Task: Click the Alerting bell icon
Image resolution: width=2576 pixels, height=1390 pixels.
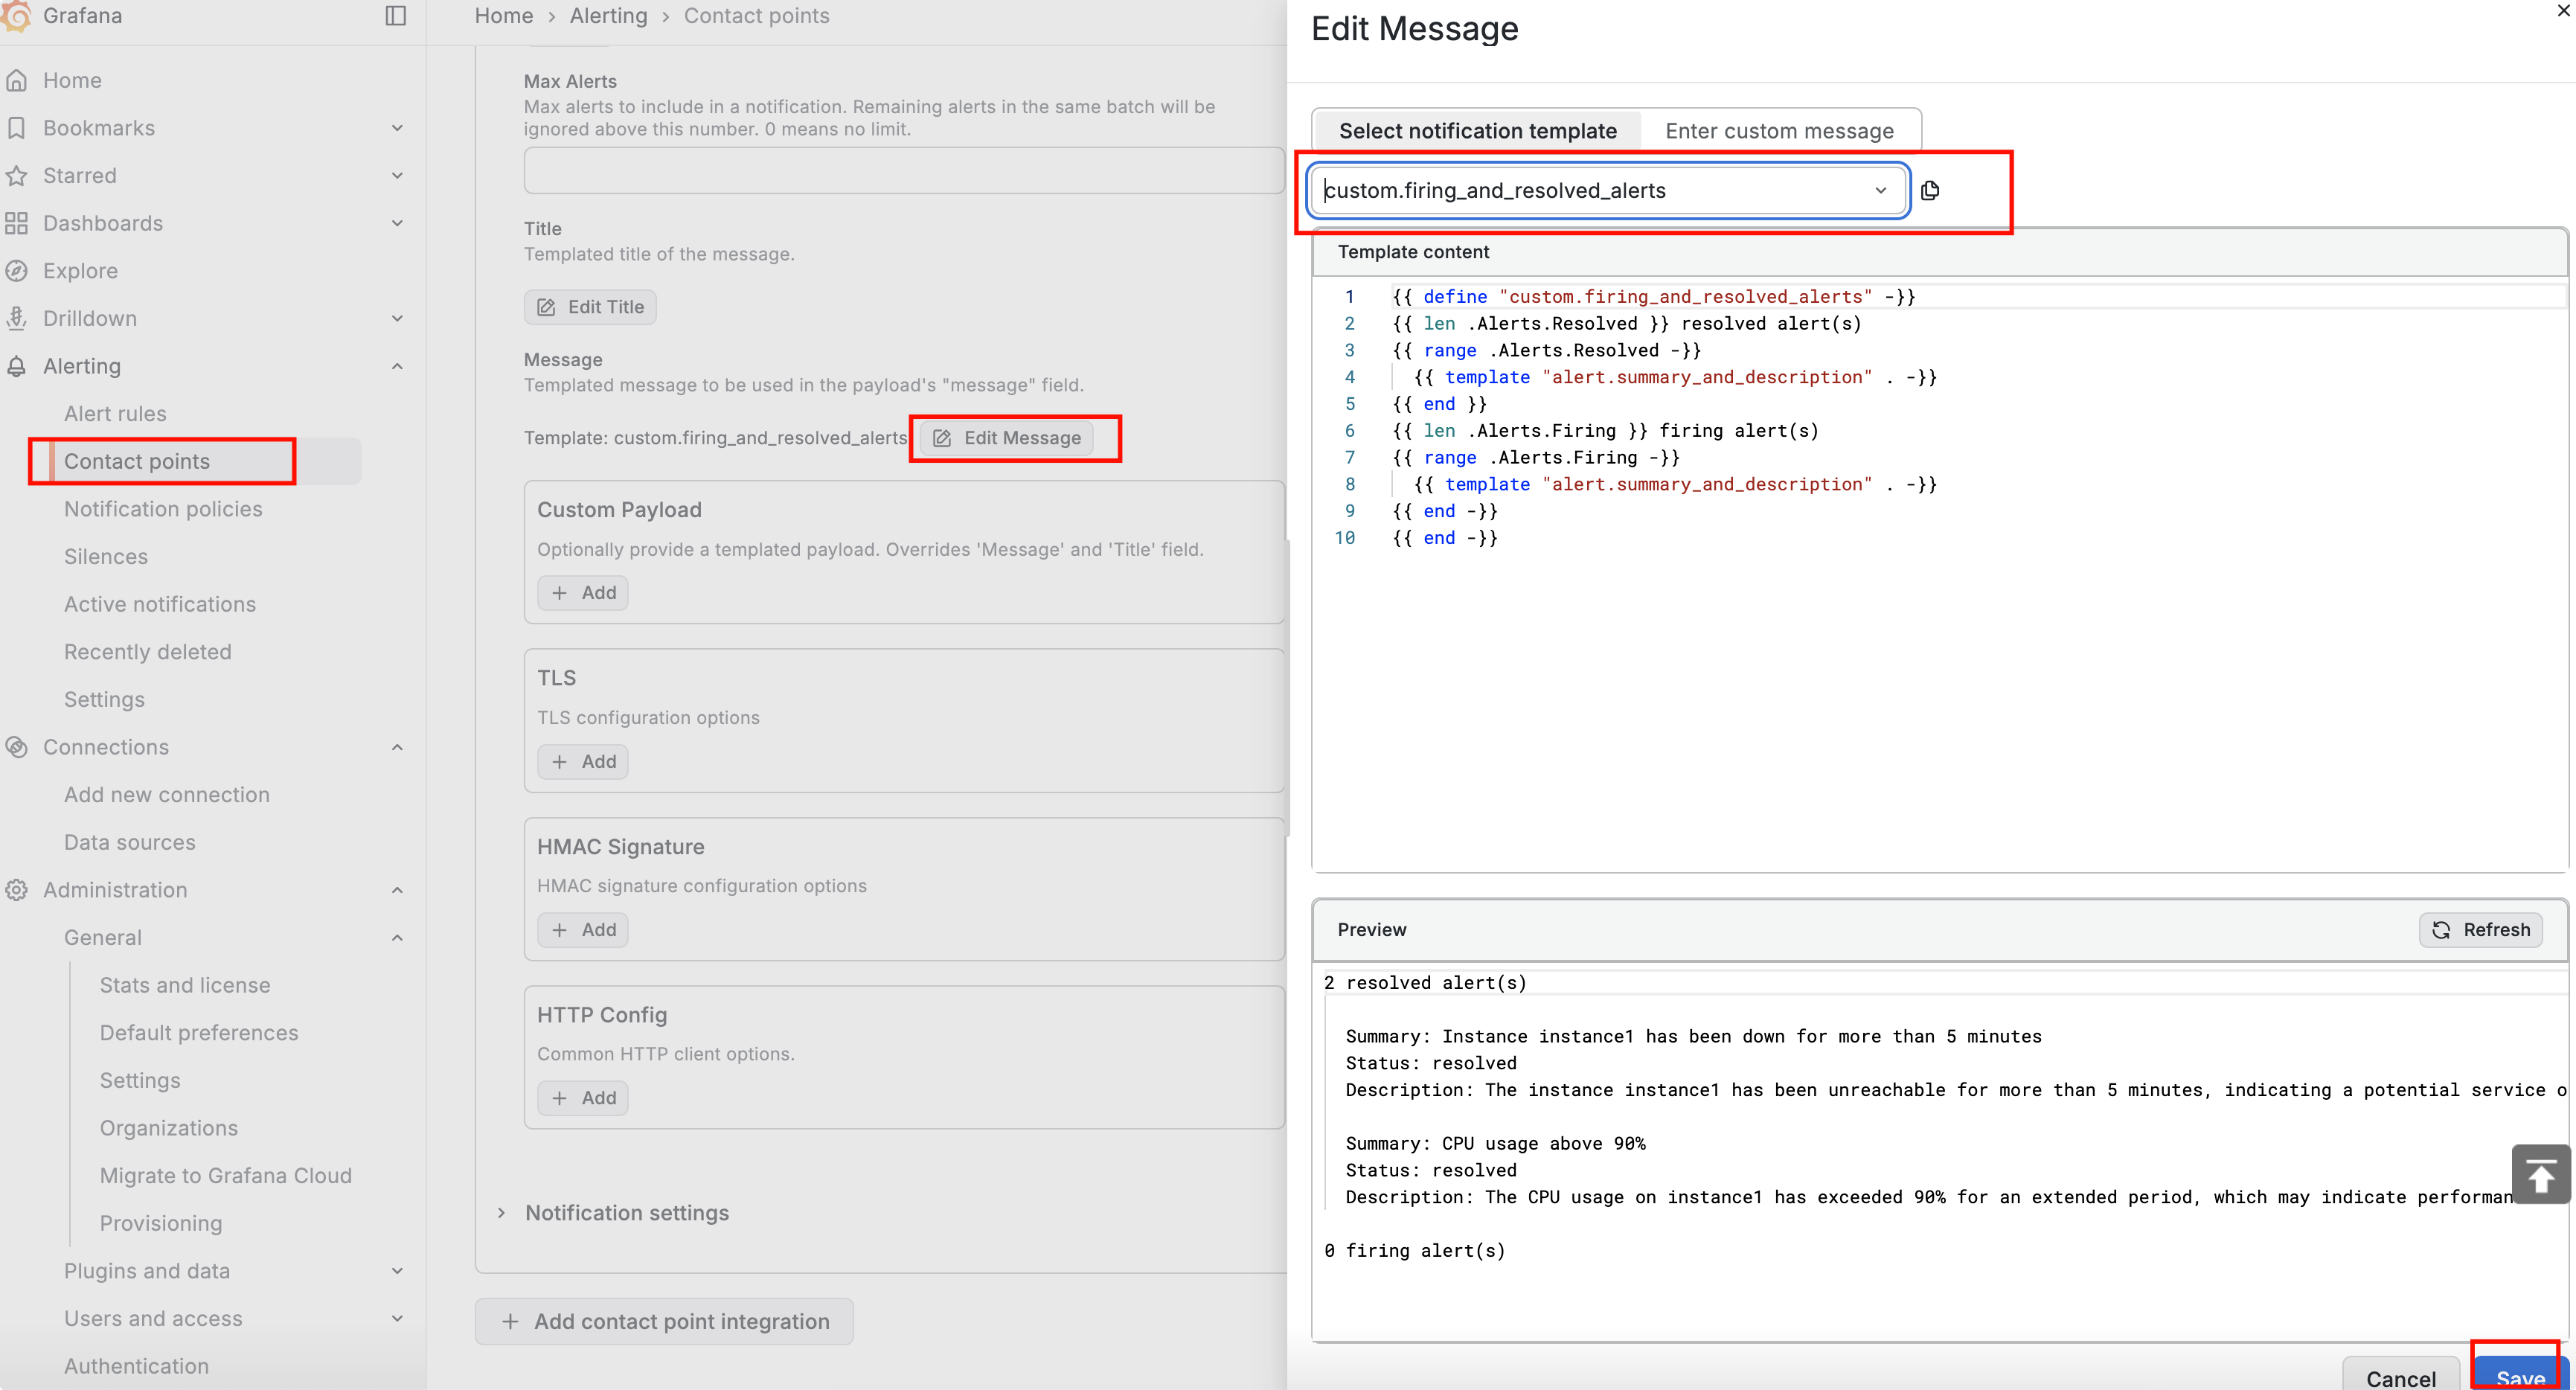Action: [17, 366]
